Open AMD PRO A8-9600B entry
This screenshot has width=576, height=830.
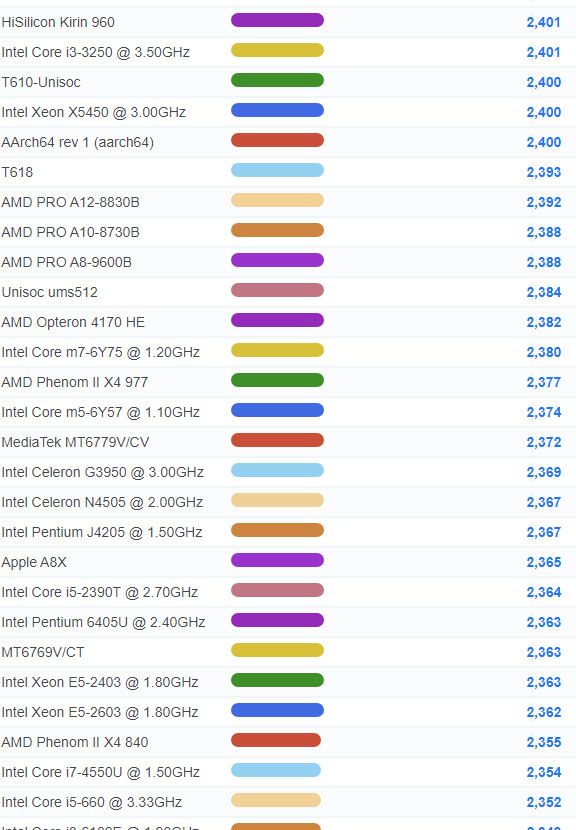67,262
